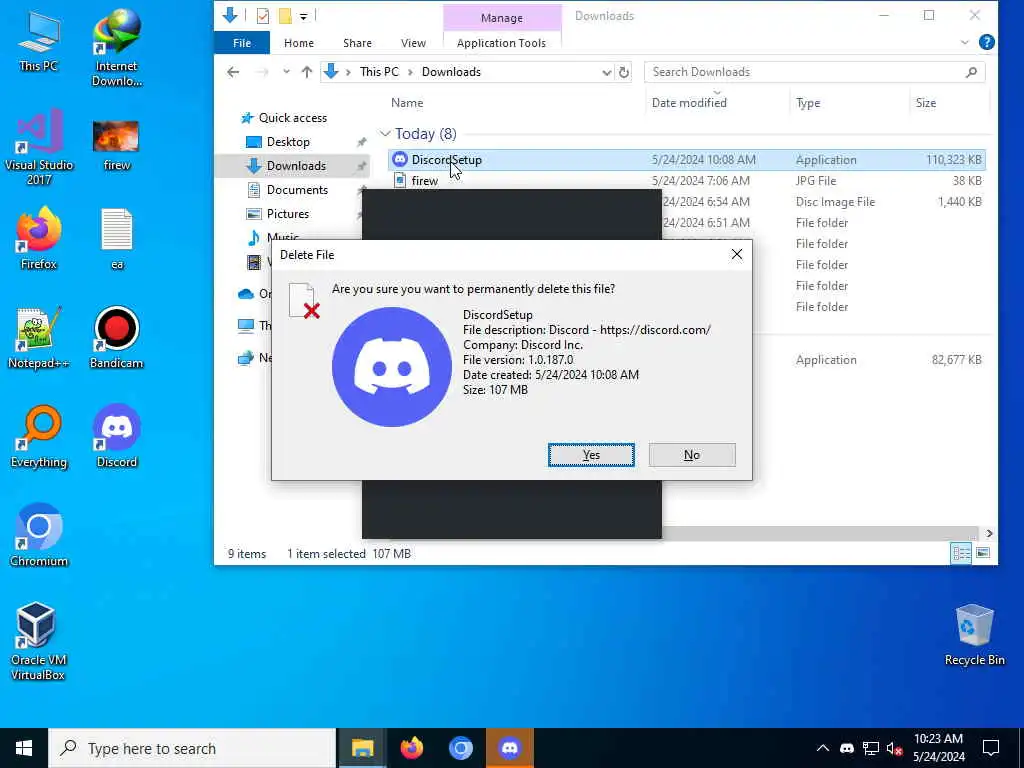Click the Manage contextual tab

coord(502,18)
